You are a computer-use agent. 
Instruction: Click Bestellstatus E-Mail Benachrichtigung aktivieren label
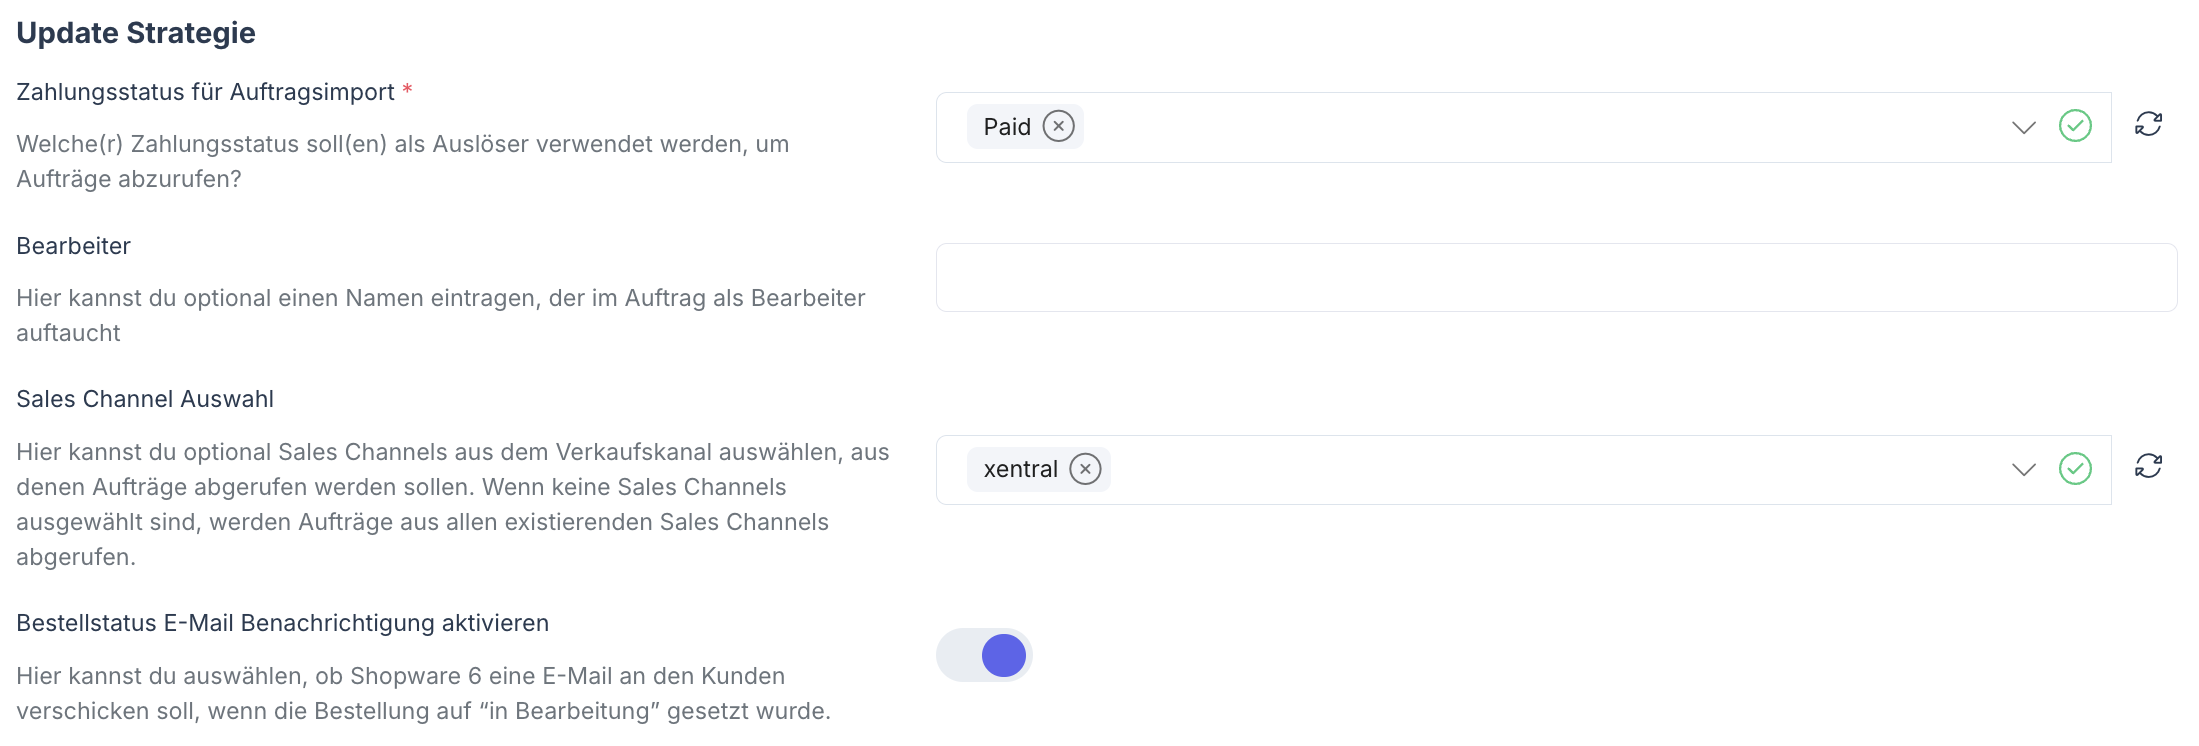(x=282, y=623)
